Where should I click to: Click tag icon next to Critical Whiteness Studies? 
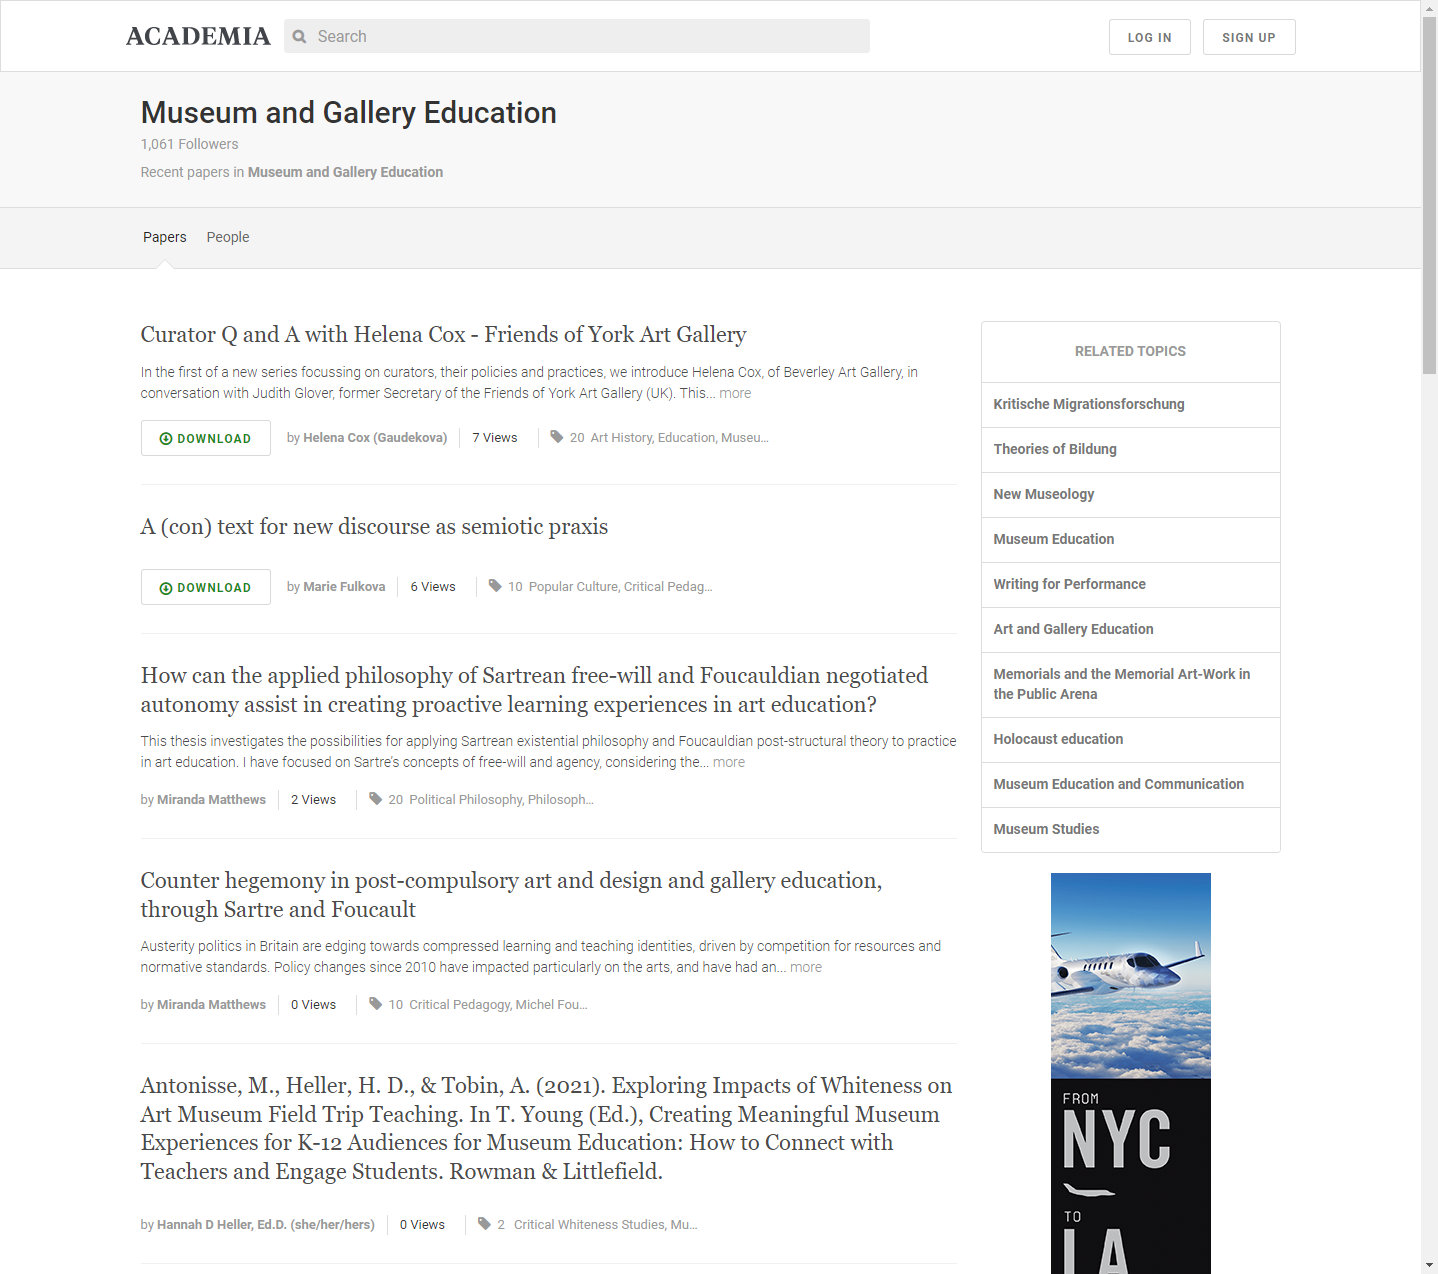pos(485,1224)
